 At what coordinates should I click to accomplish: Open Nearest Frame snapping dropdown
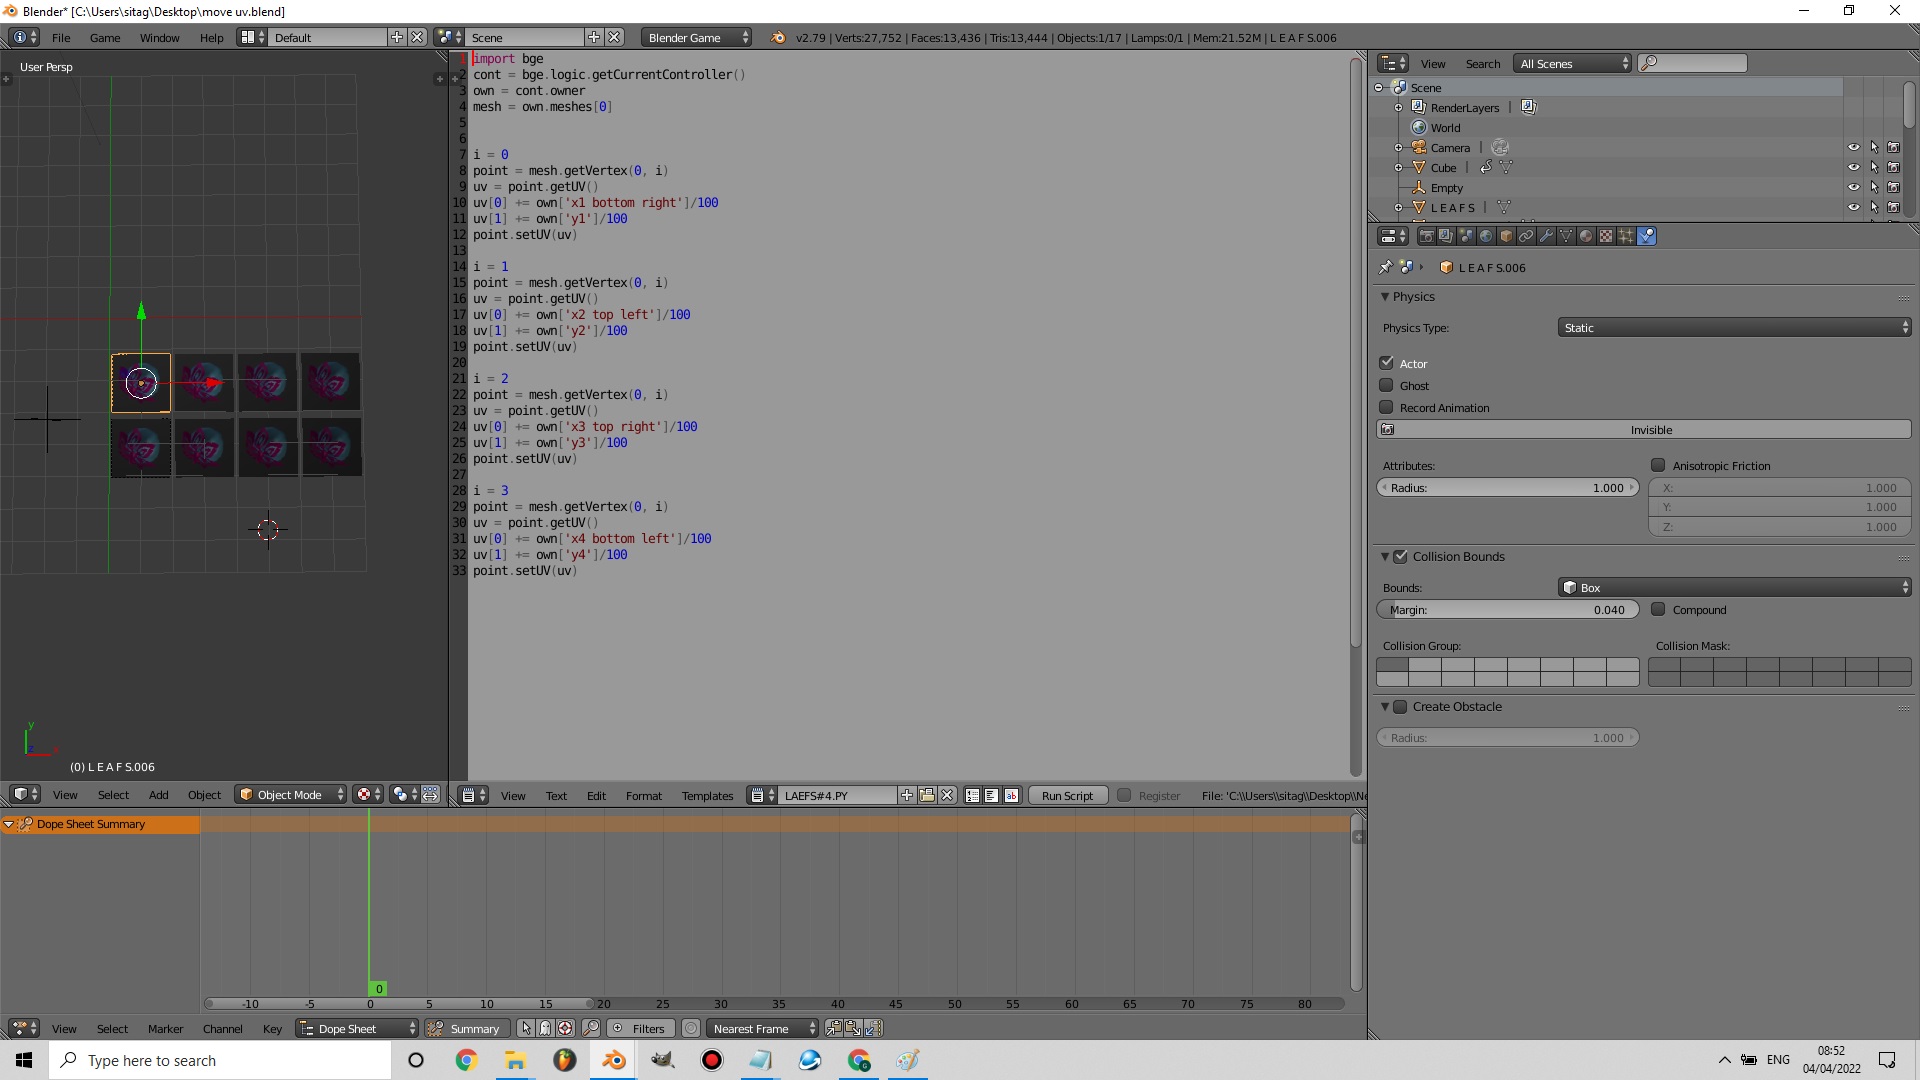click(762, 1028)
